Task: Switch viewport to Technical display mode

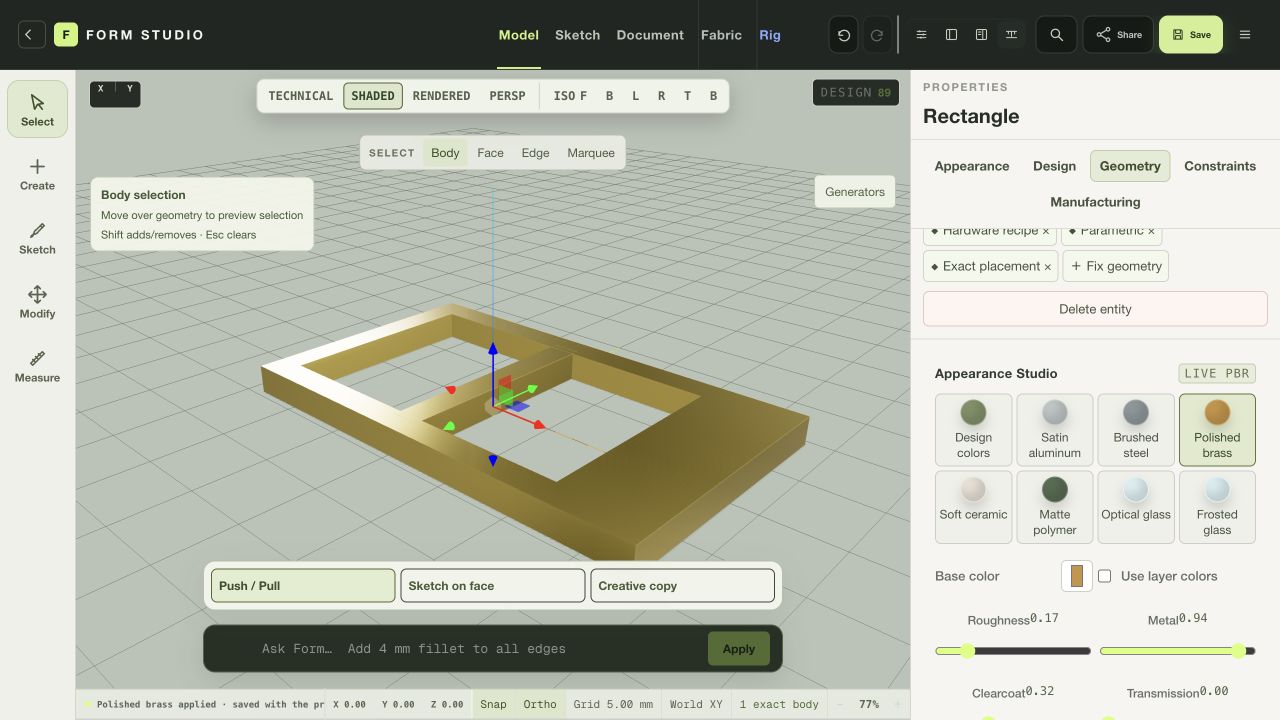Action: pyautogui.click(x=301, y=96)
